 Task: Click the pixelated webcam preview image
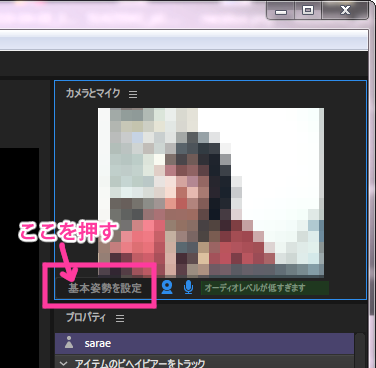tap(211, 192)
